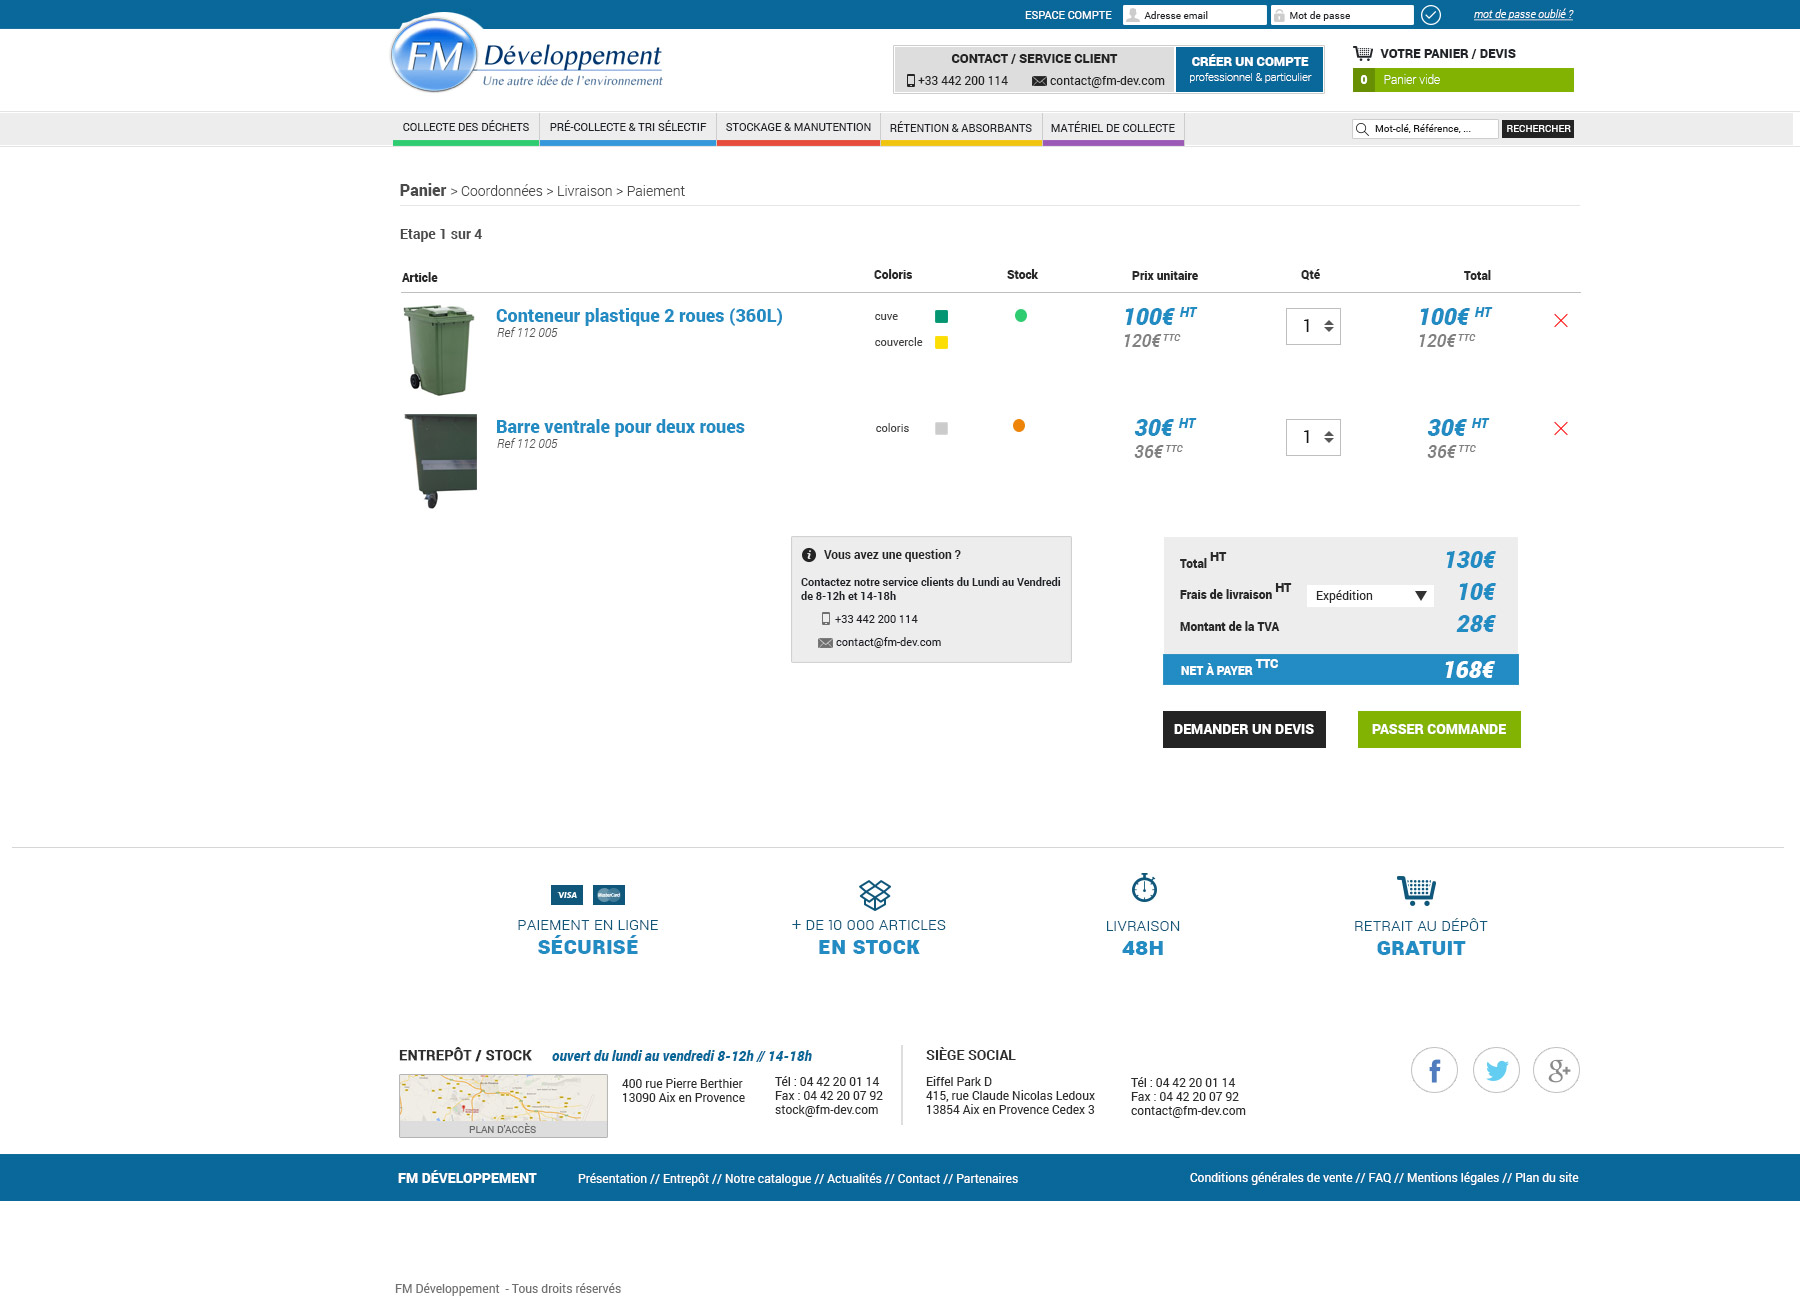This screenshot has width=1800, height=1300.
Task: Change quantity stepper for Conteneur plastique
Action: click(1328, 326)
